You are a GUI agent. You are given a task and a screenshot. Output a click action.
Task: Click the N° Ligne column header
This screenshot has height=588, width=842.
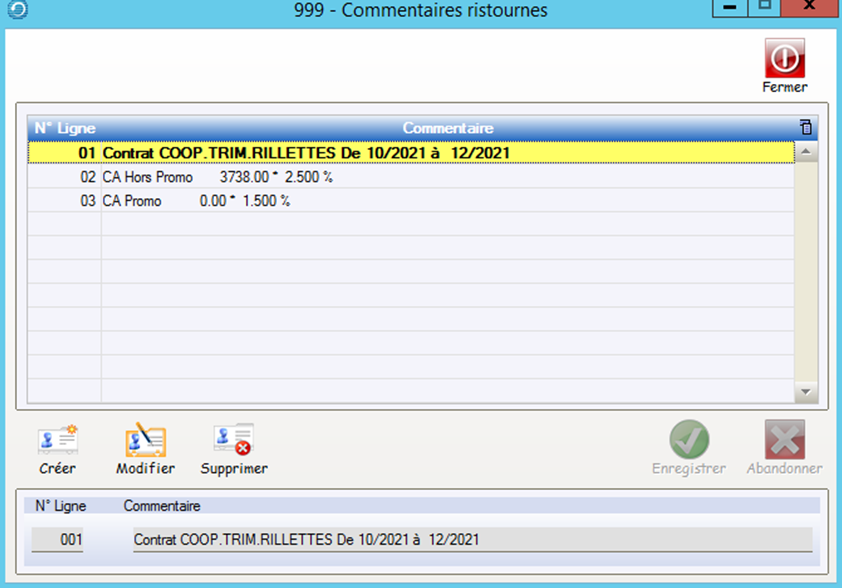coord(62,128)
